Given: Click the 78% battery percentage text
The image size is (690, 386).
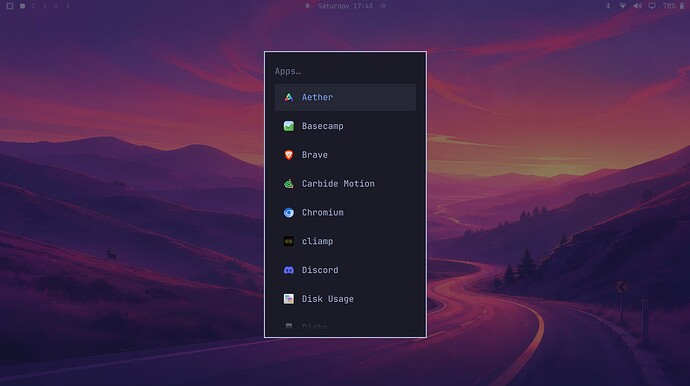Looking at the screenshot, I should [669, 6].
